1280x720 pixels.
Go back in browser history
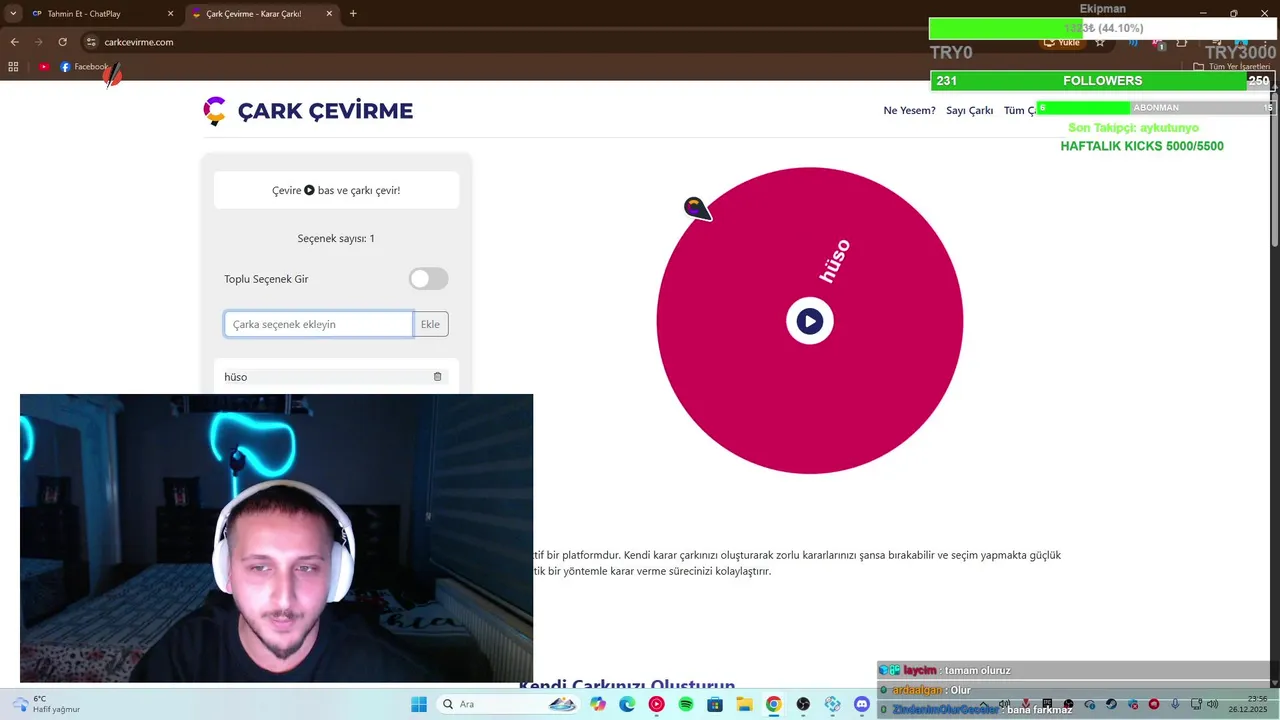click(x=14, y=42)
